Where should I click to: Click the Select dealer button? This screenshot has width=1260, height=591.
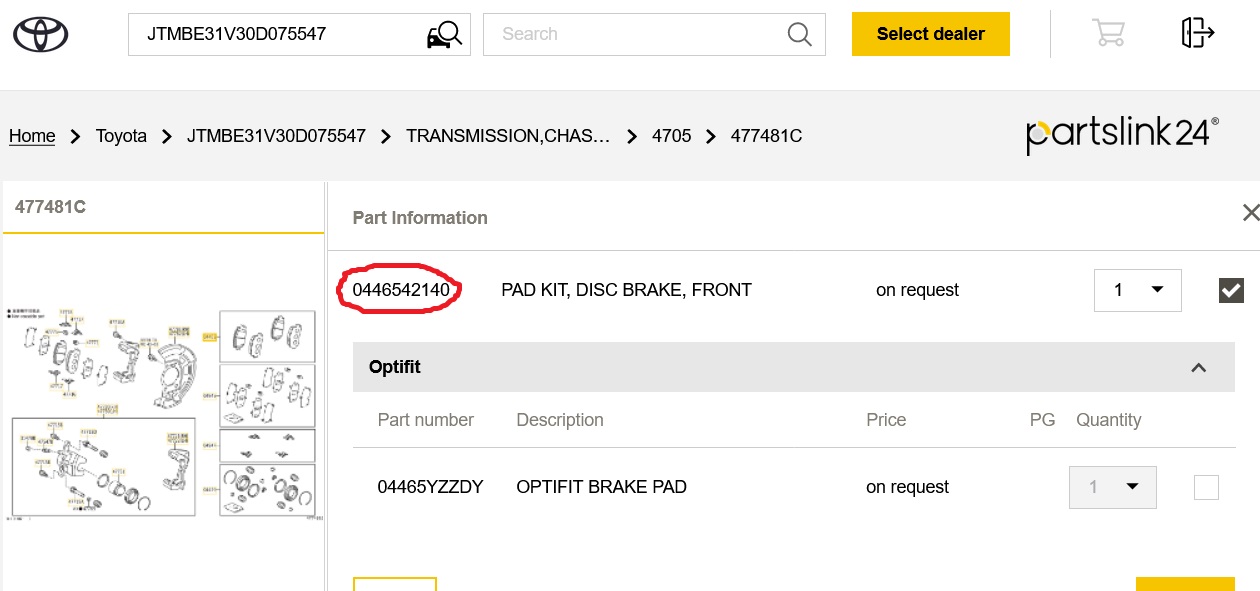click(x=930, y=33)
